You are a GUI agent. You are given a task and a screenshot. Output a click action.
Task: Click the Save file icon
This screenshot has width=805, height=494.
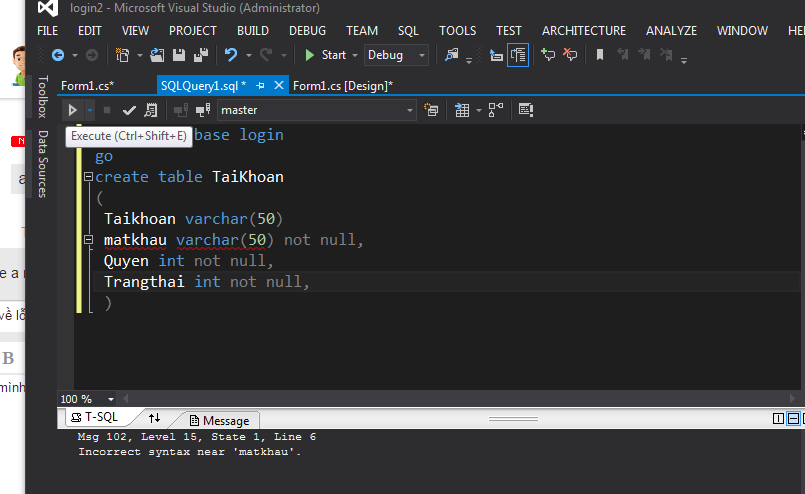(x=179, y=55)
